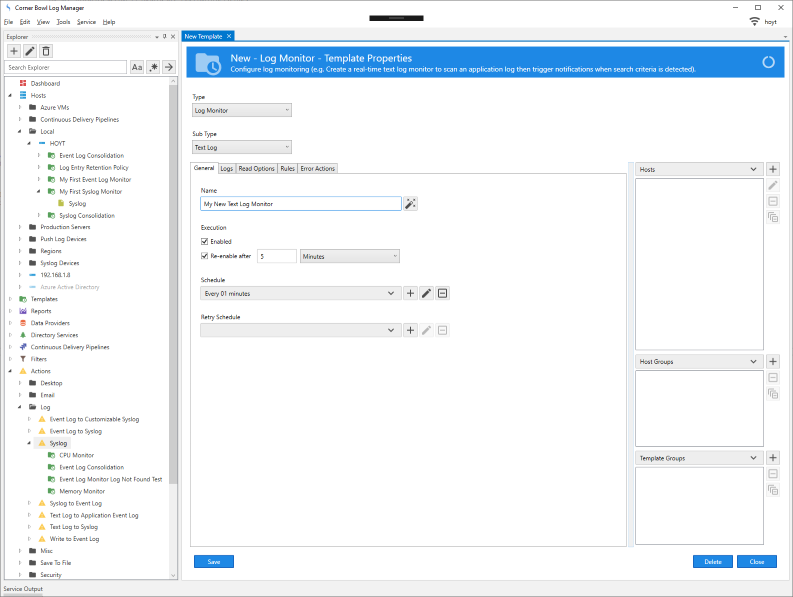Open the Edit menu
Image resolution: width=793 pixels, height=597 pixels.
(x=25, y=22)
